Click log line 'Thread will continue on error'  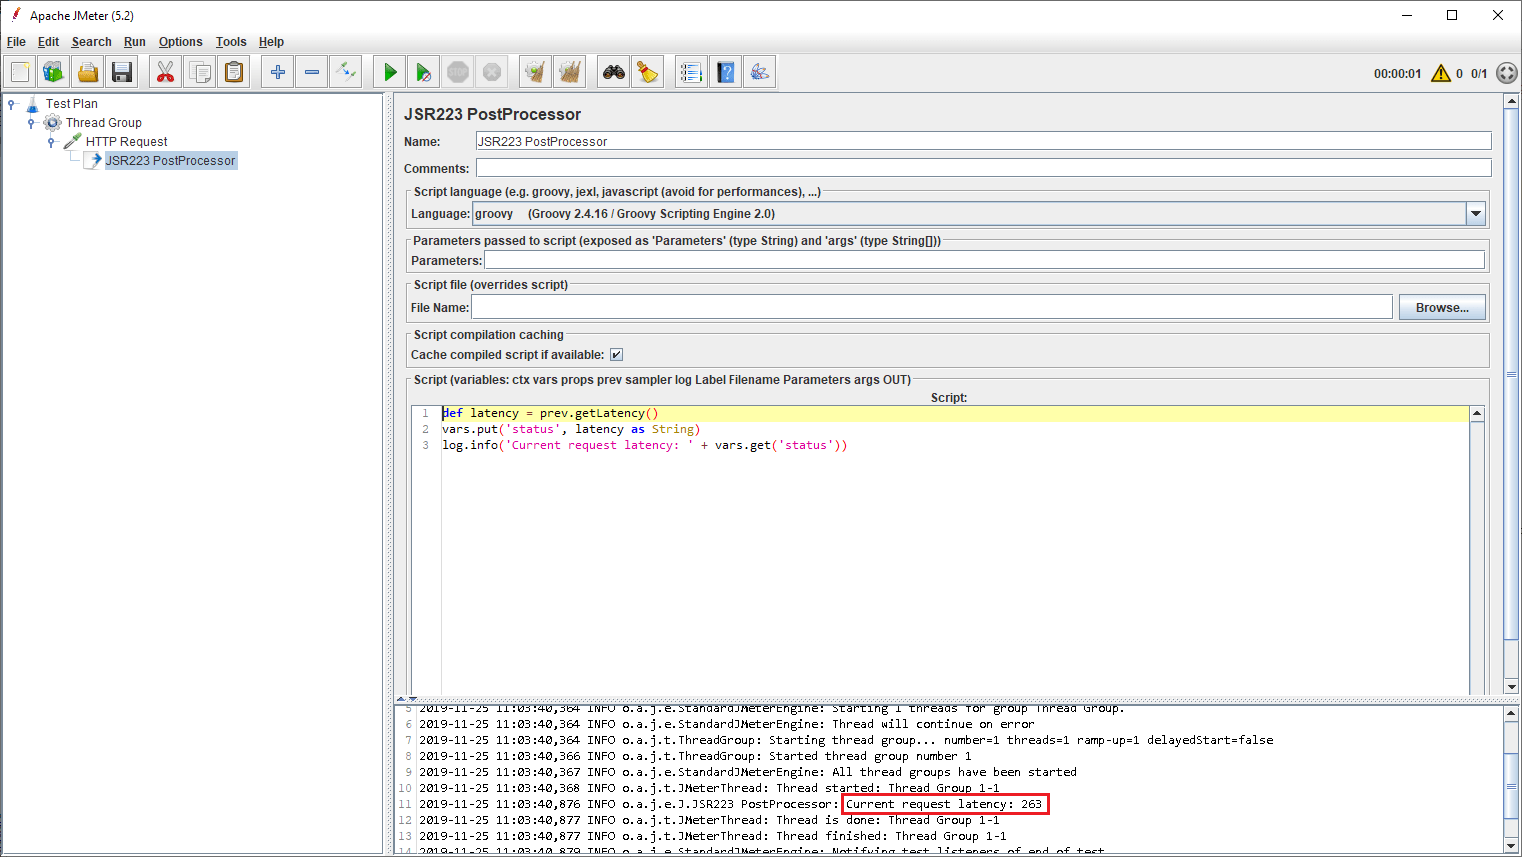click(x=933, y=724)
